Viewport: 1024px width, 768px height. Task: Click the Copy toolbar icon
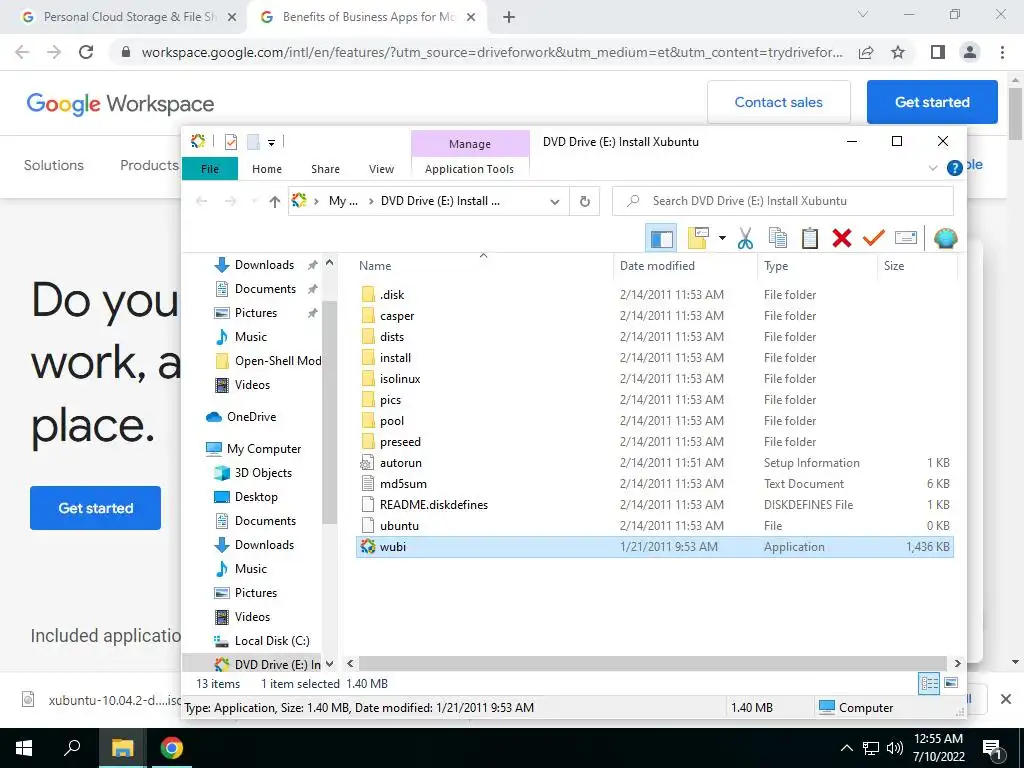tap(777, 238)
